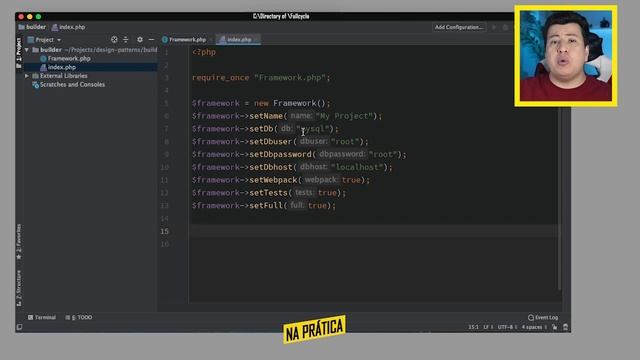Click the locate/select opened file target icon
The height and width of the screenshot is (360, 640).
(114, 40)
